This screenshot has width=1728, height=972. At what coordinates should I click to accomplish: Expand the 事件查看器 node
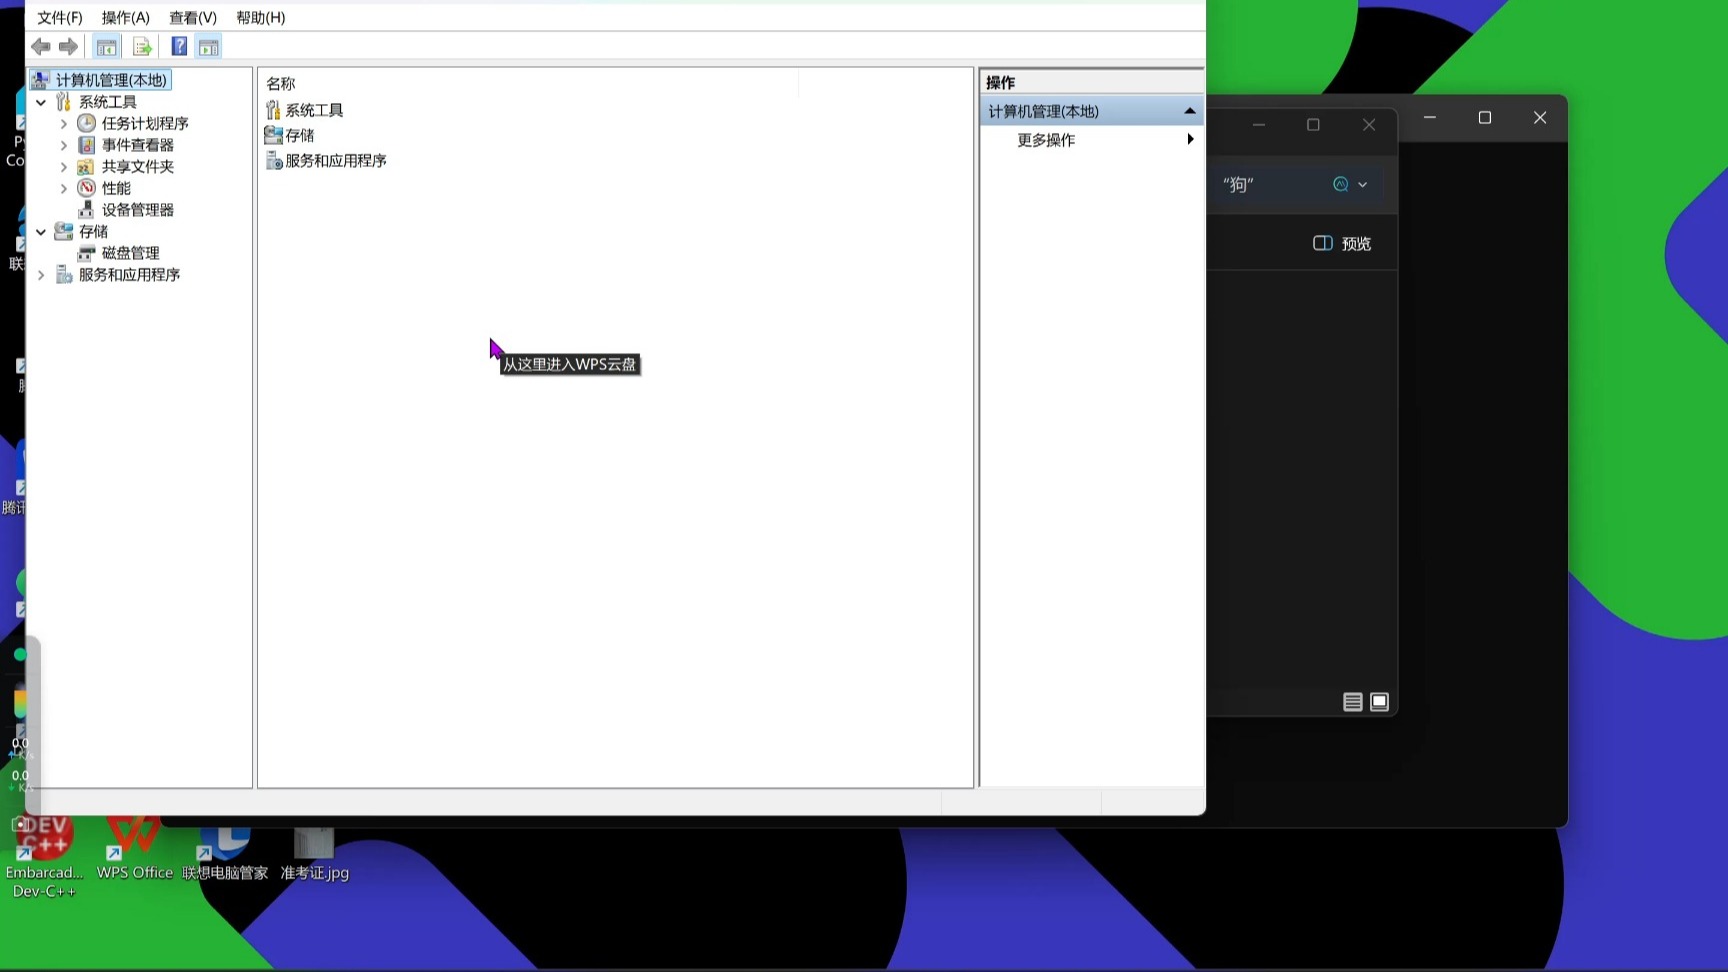pyautogui.click(x=64, y=145)
